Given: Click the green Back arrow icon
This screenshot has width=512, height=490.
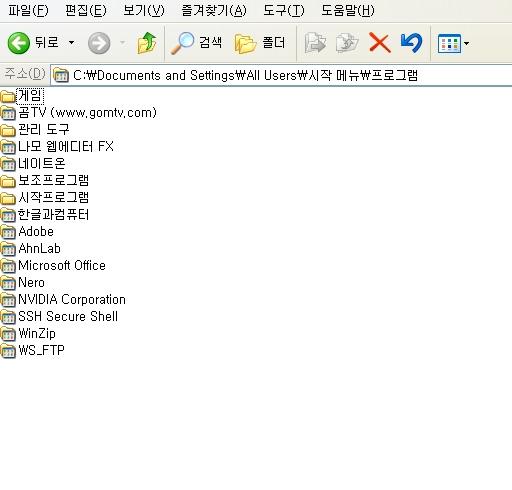Looking at the screenshot, I should 19,43.
